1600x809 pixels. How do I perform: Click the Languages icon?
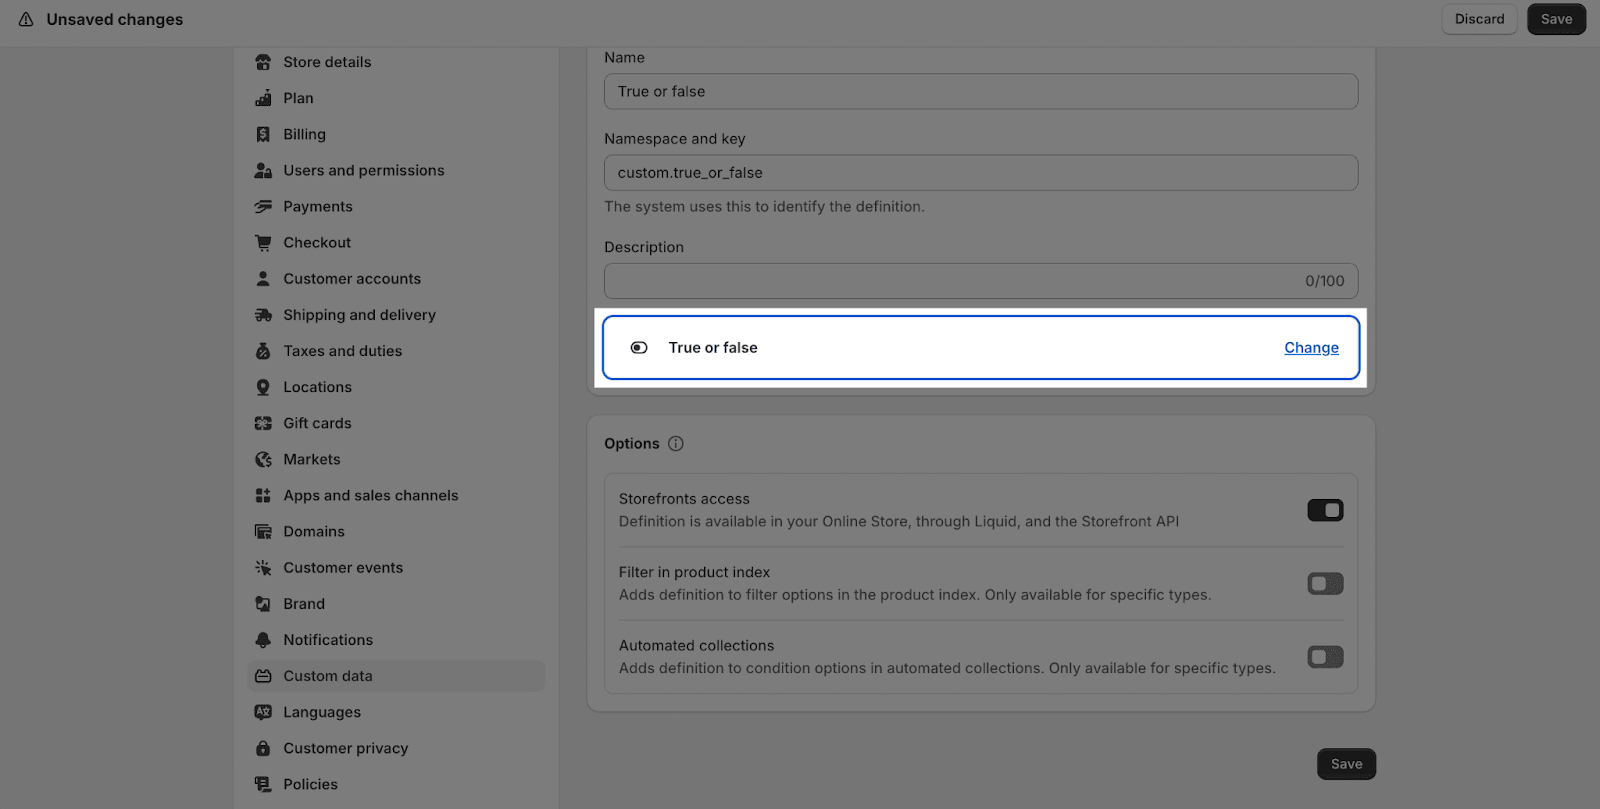[x=263, y=712]
